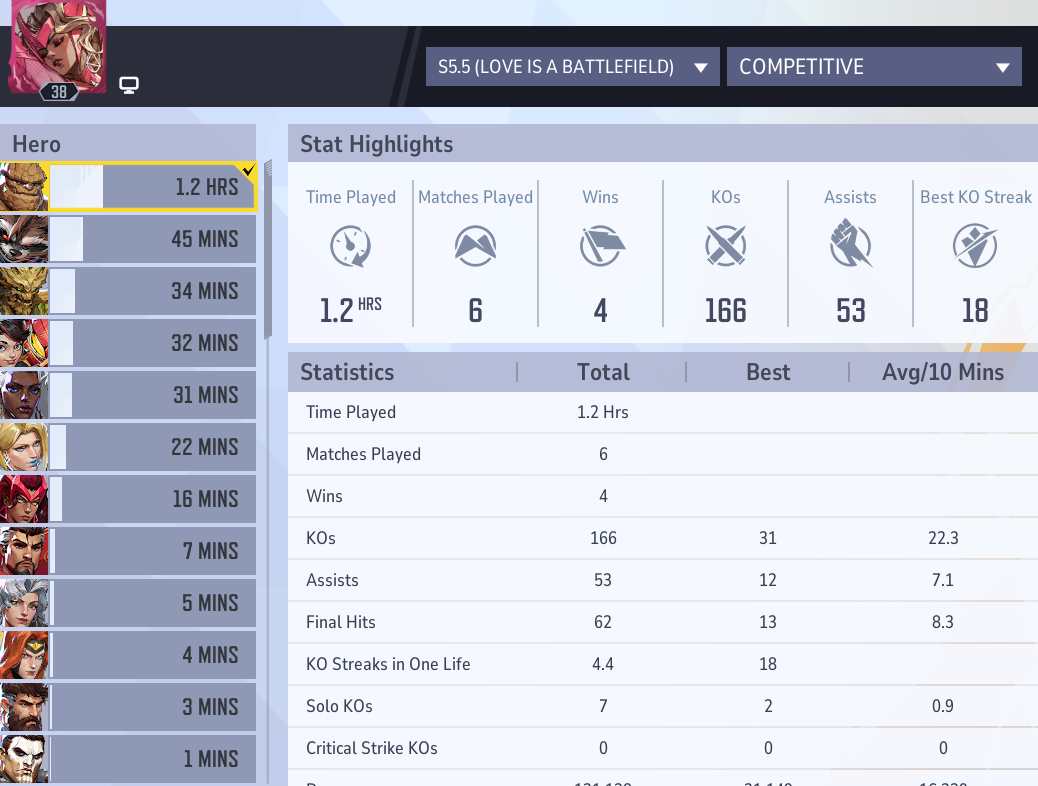Screen dimensions: 1038x786
Task: Click the hero list scrollbar
Action: click(268, 250)
